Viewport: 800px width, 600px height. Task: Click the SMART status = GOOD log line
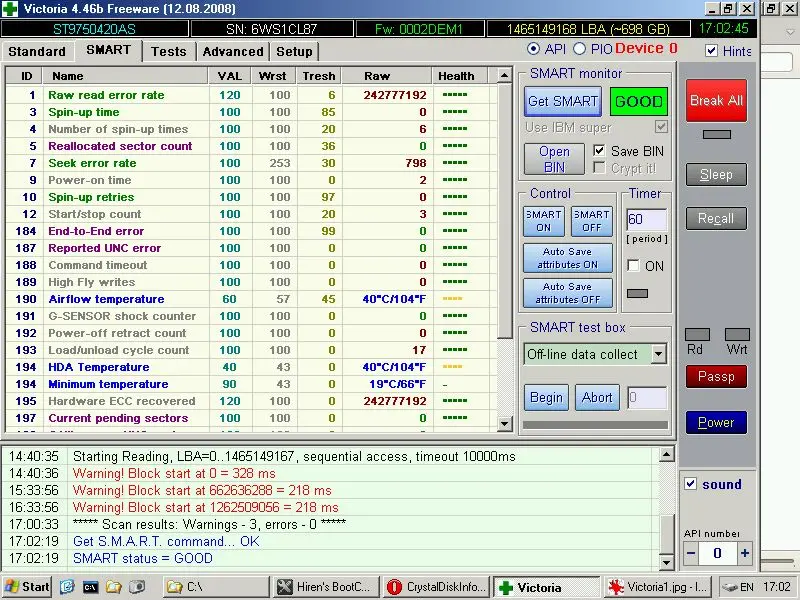click(142, 558)
